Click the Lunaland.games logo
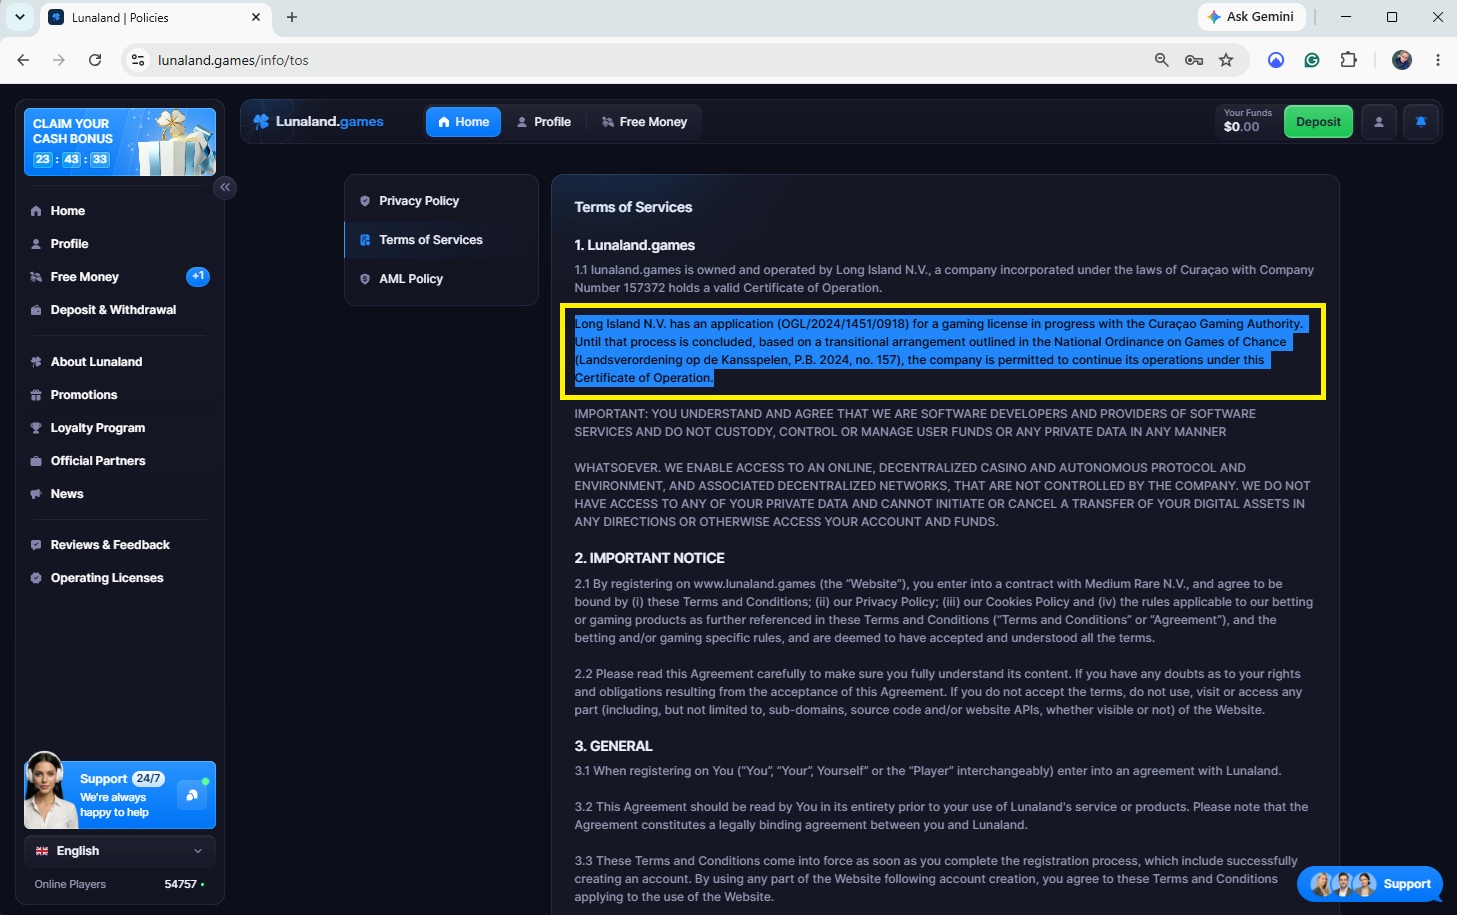Screen dimensions: 1457x915 tap(318, 122)
